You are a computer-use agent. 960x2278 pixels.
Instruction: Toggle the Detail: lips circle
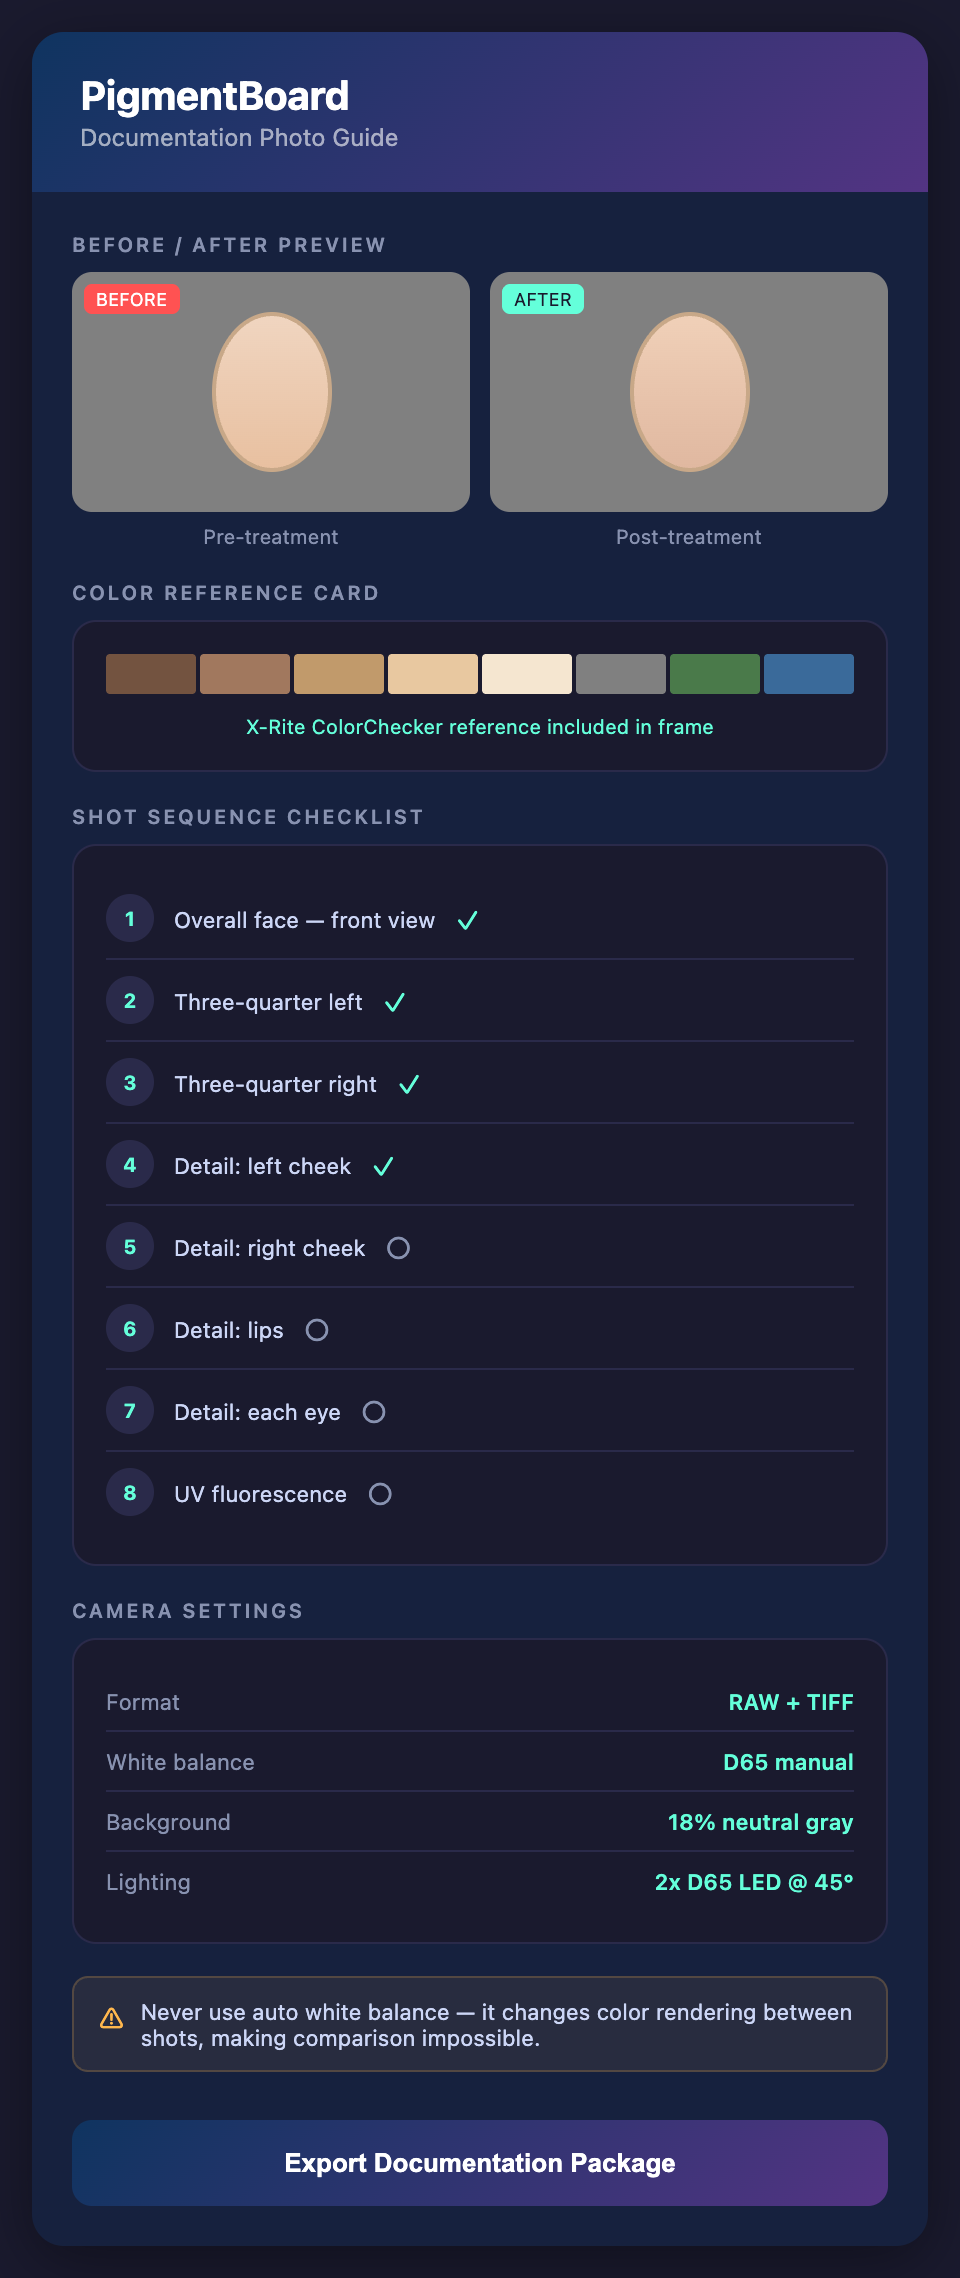coord(317,1330)
